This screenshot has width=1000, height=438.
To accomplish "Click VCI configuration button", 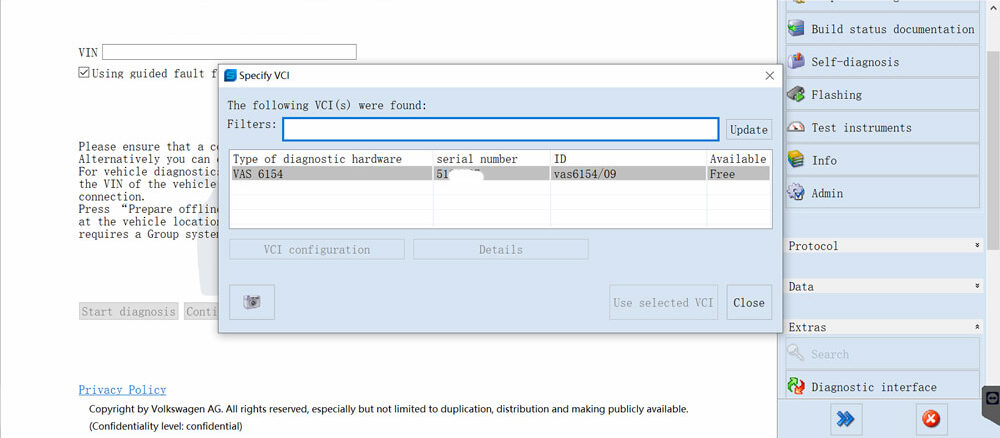I will pos(317,249).
